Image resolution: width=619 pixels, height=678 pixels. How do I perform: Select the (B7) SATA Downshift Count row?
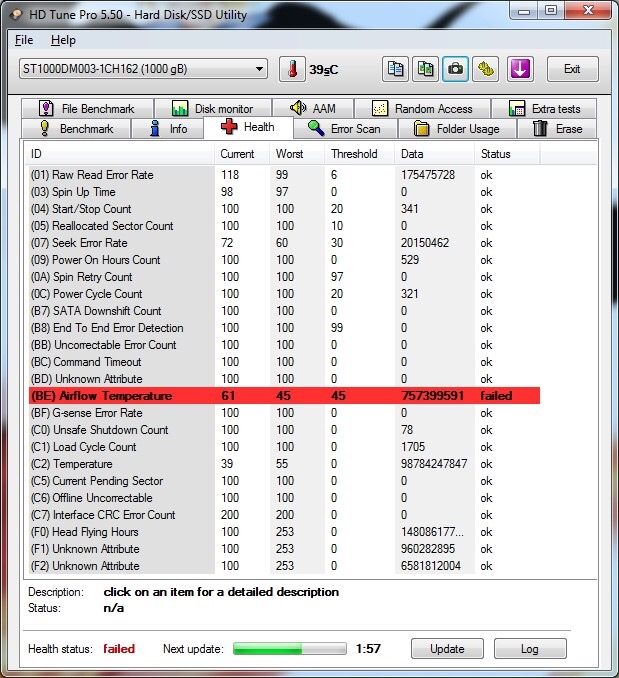click(284, 311)
